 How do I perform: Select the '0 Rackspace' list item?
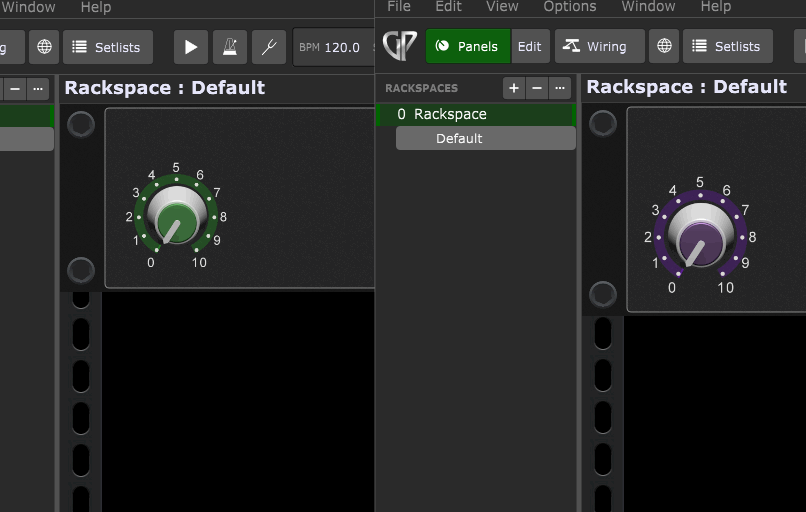476,114
